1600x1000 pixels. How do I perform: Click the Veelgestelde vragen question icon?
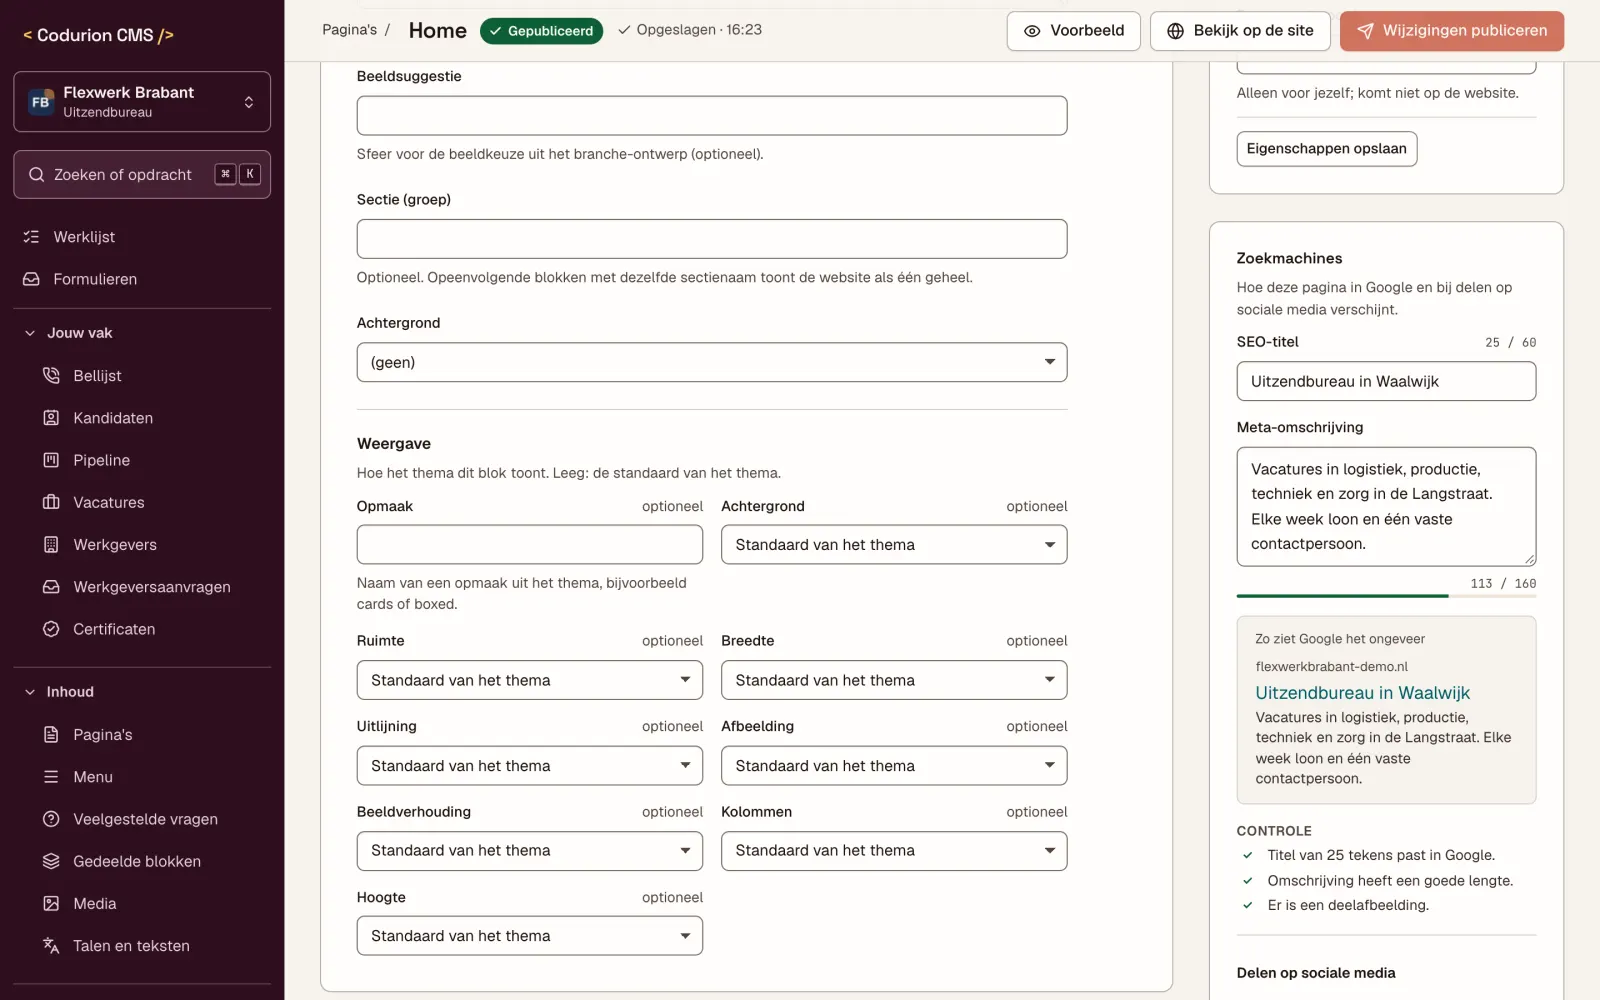click(51, 819)
